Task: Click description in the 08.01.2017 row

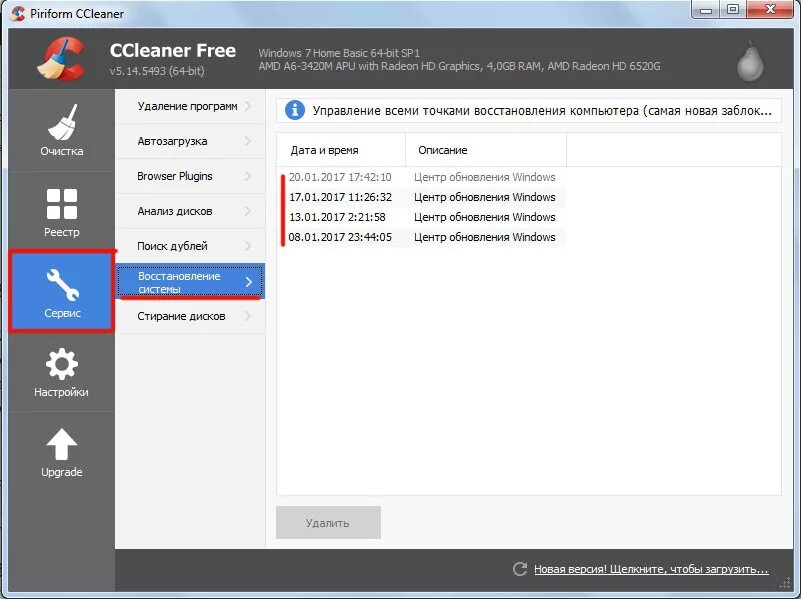Action: [x=484, y=237]
